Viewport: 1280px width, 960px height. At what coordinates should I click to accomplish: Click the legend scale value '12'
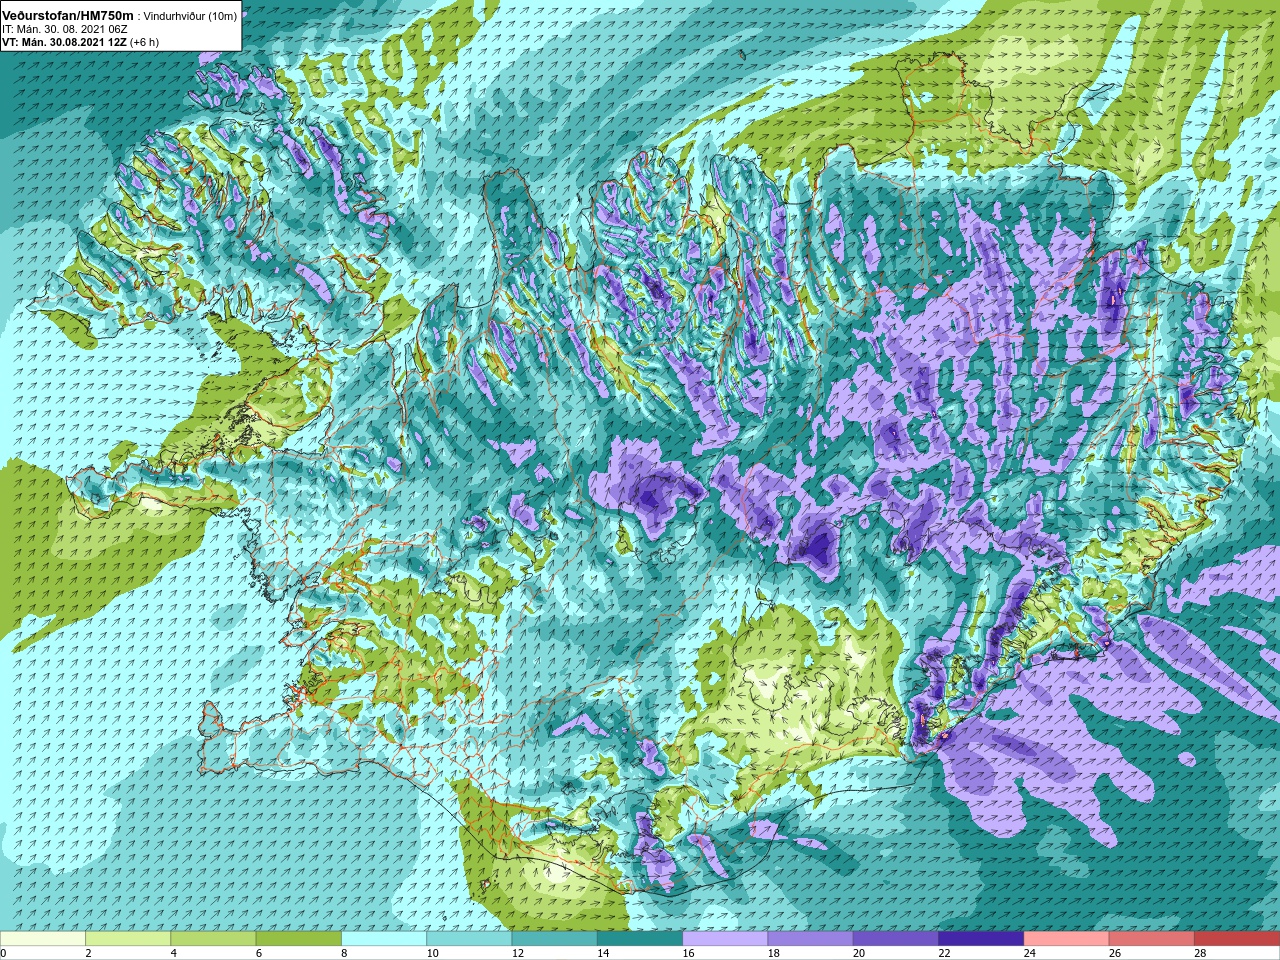pos(517,953)
